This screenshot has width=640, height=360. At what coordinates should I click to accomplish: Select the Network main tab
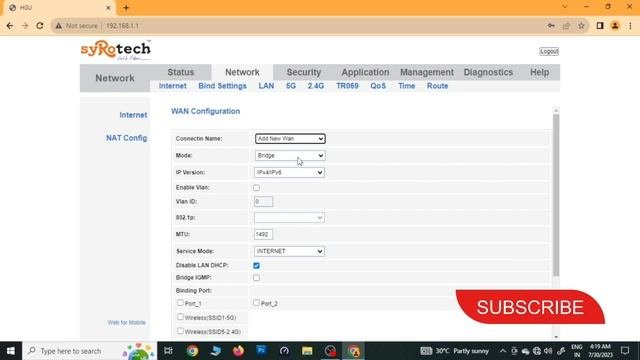pos(242,72)
